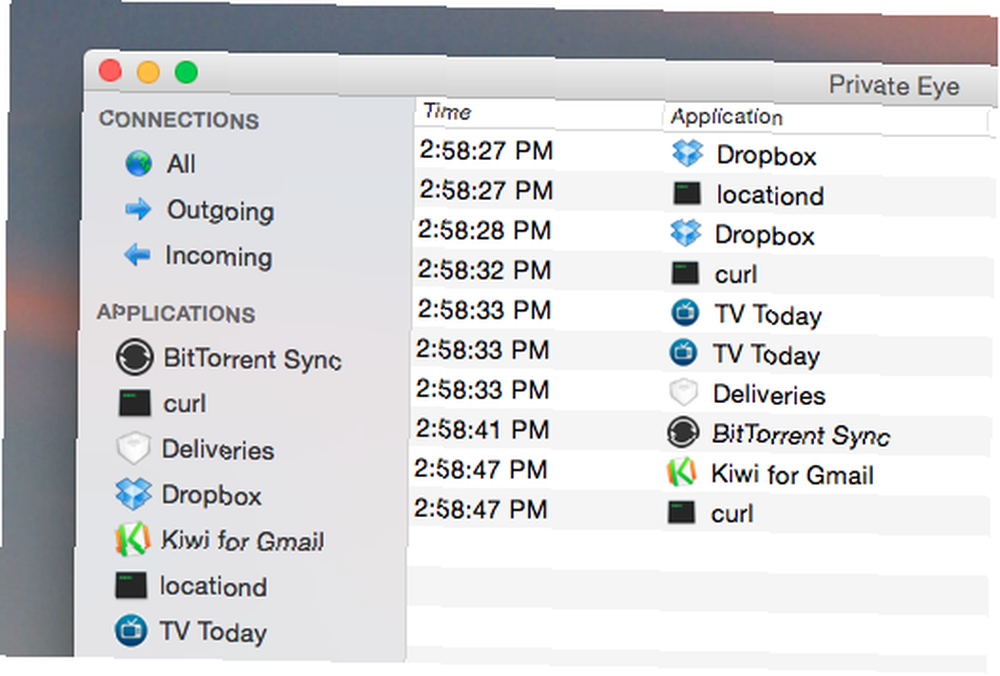Select locationd label in Applications list
1000x676 pixels.
(x=213, y=586)
